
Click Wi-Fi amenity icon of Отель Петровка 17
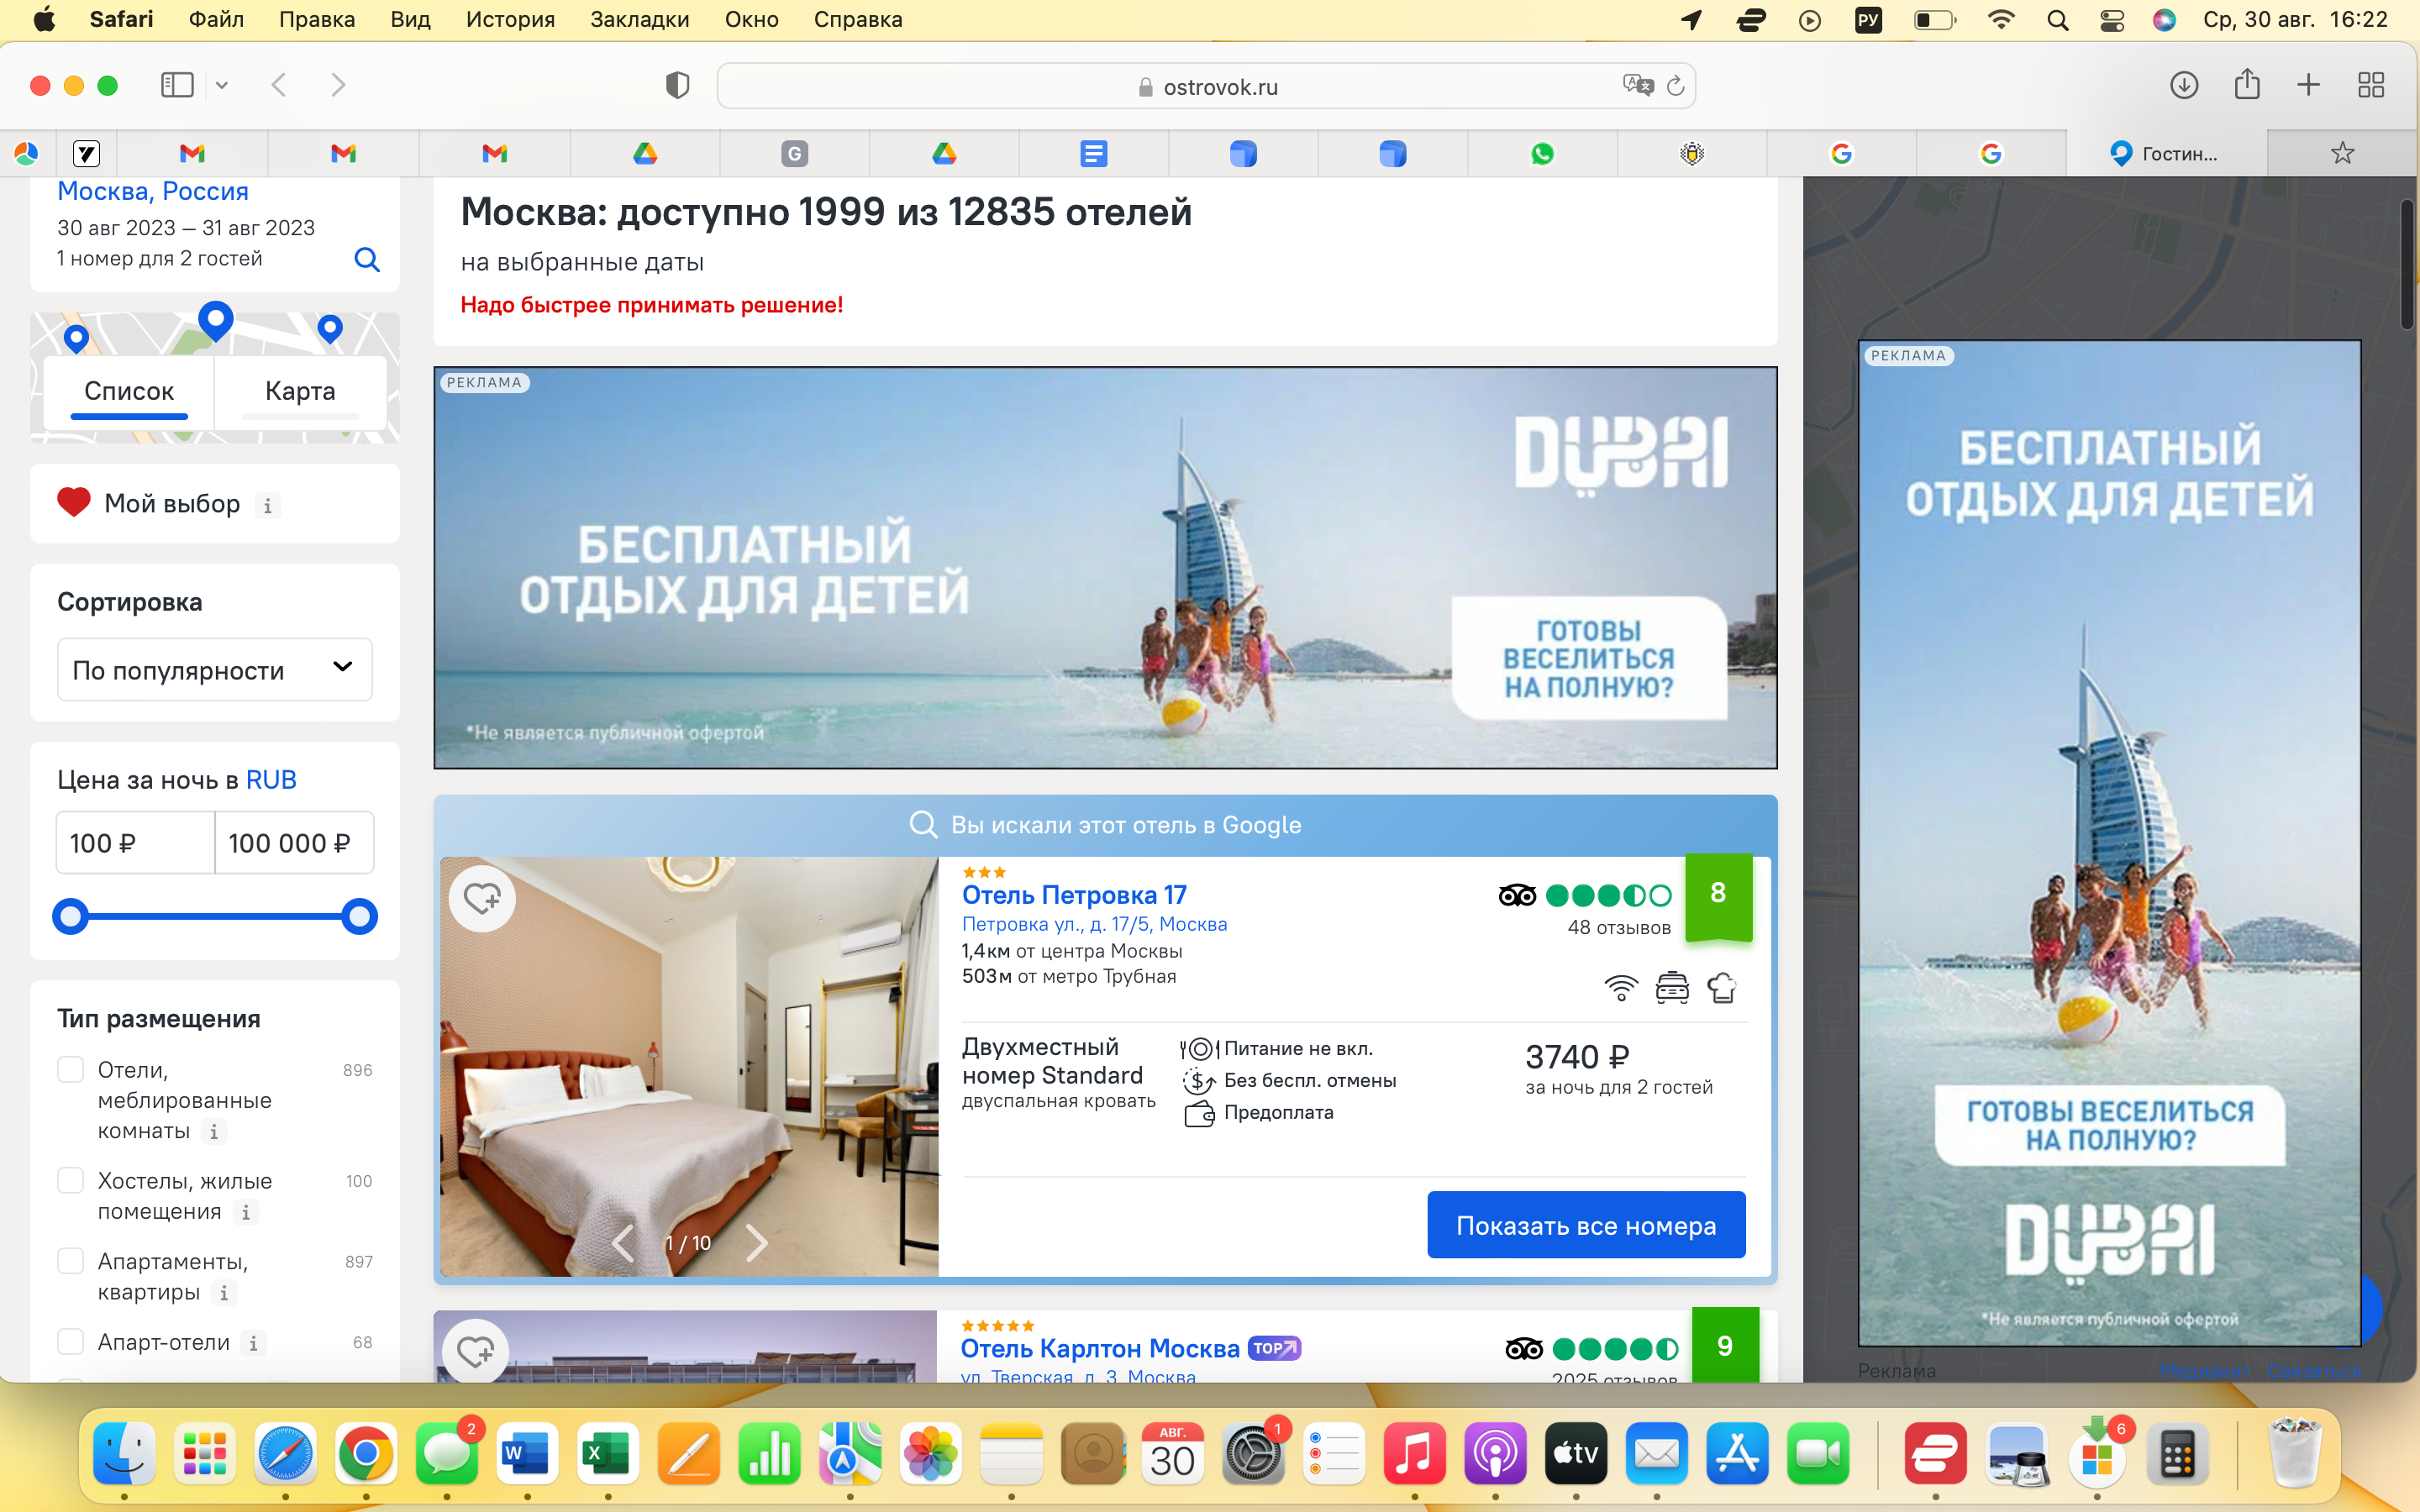(x=1620, y=988)
